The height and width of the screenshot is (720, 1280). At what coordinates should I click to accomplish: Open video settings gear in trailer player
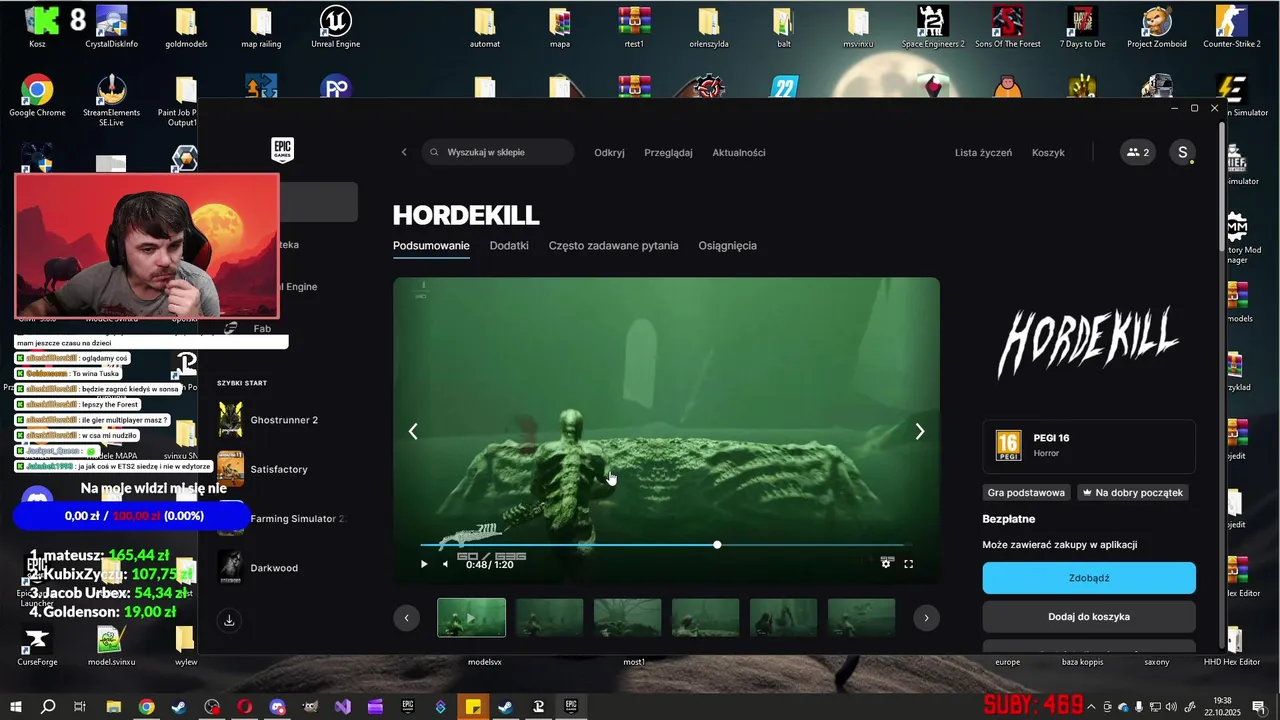pos(886,564)
